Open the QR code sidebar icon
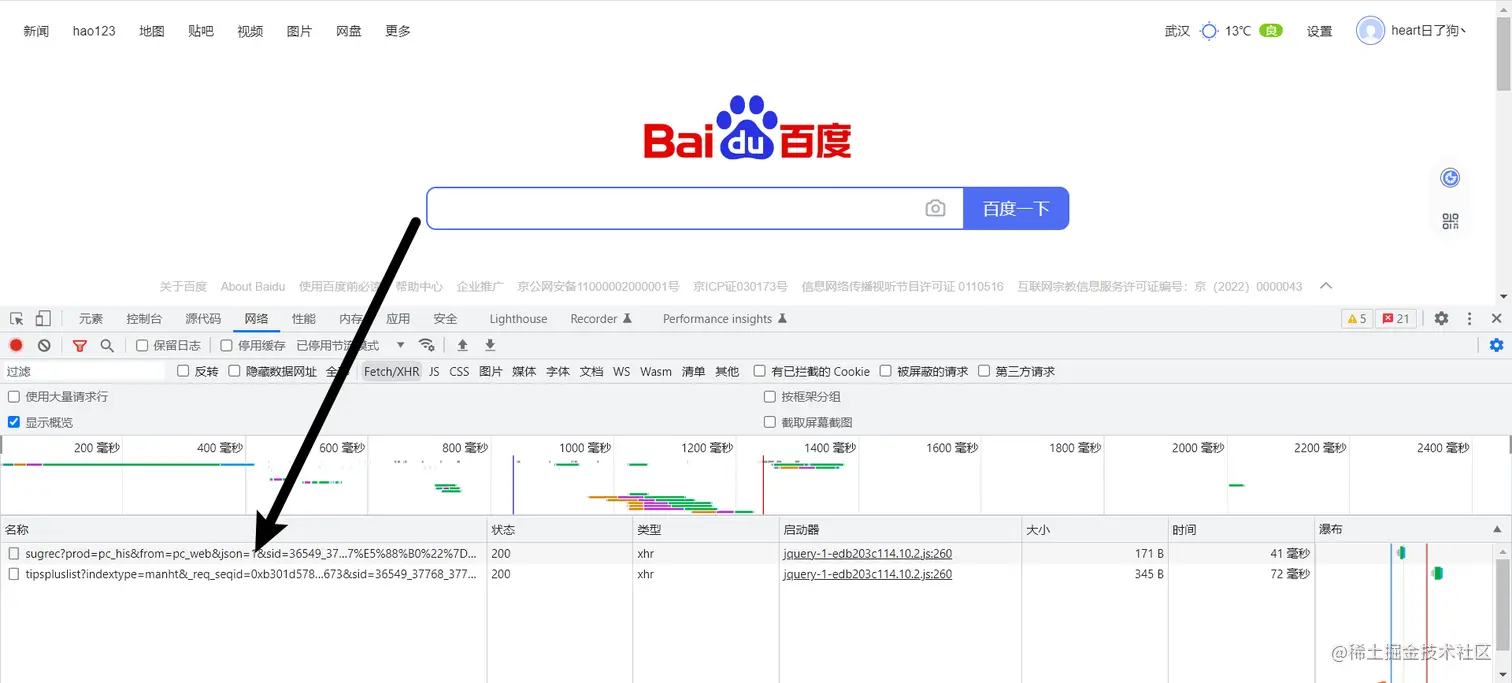Screen dimensions: 1512x683 point(1450,222)
